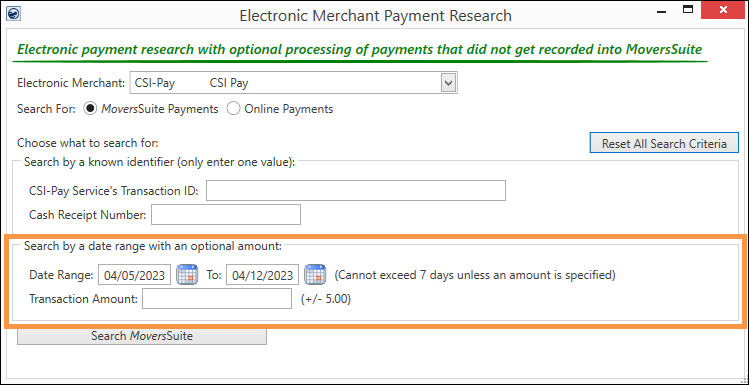Click the 'Electronic Merchant:' label

tap(71, 83)
